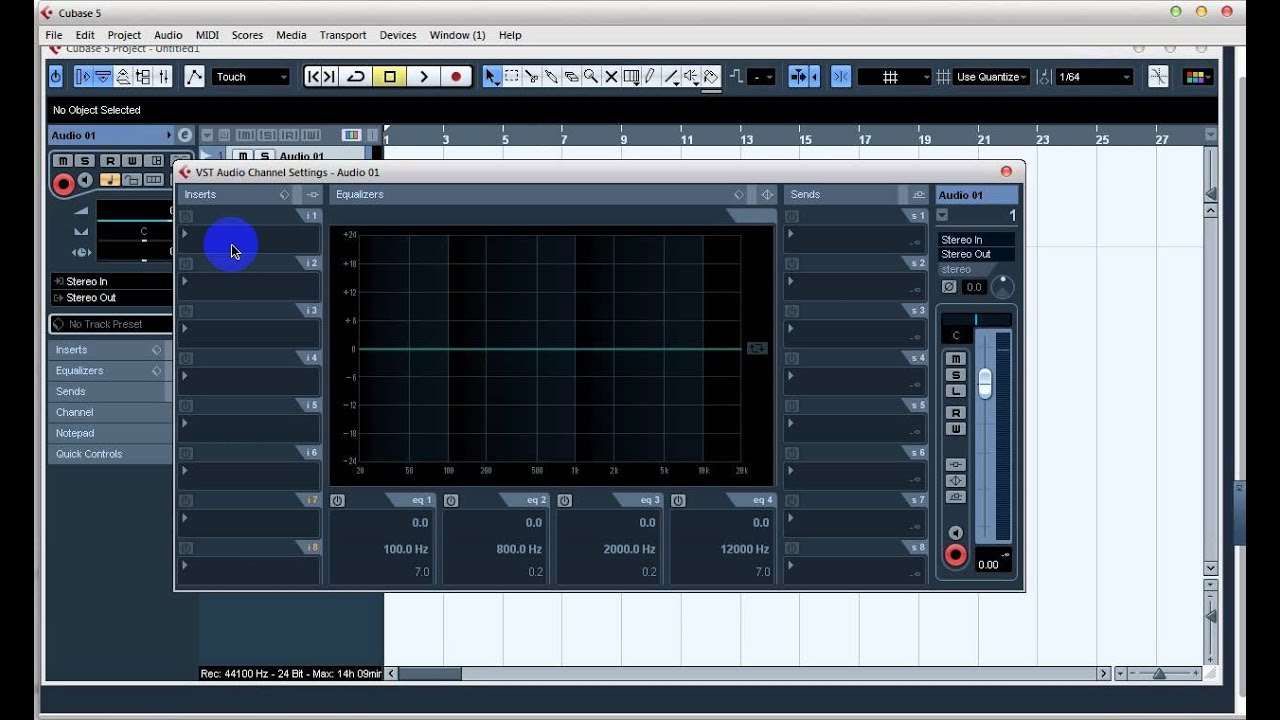Click the channel volume fader handle
1280x720 pixels.
[x=985, y=383]
